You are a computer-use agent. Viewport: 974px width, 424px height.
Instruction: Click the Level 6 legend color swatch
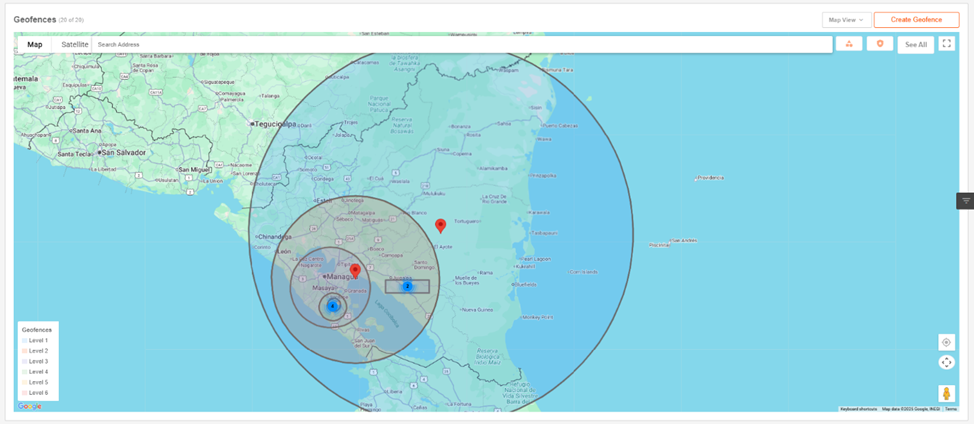tap(24, 393)
